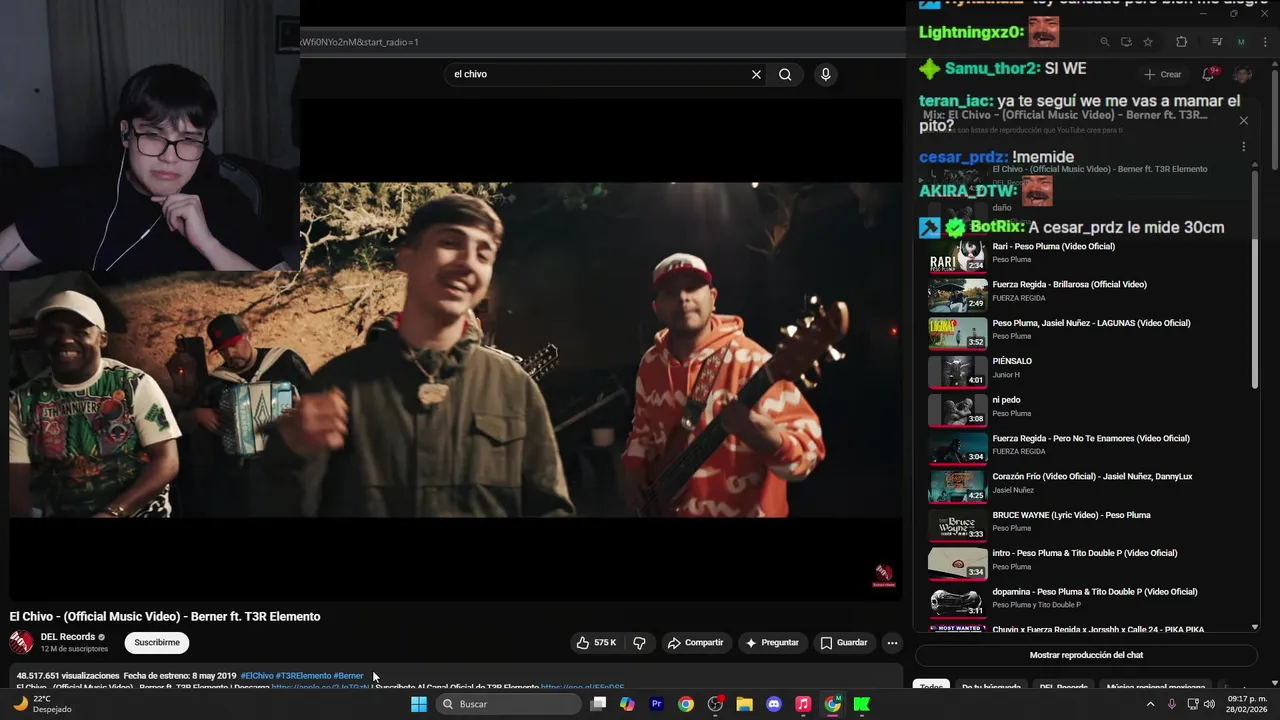Select LAGUNAS by Peso Pluma, Jasiel Nuñez

(1085, 333)
